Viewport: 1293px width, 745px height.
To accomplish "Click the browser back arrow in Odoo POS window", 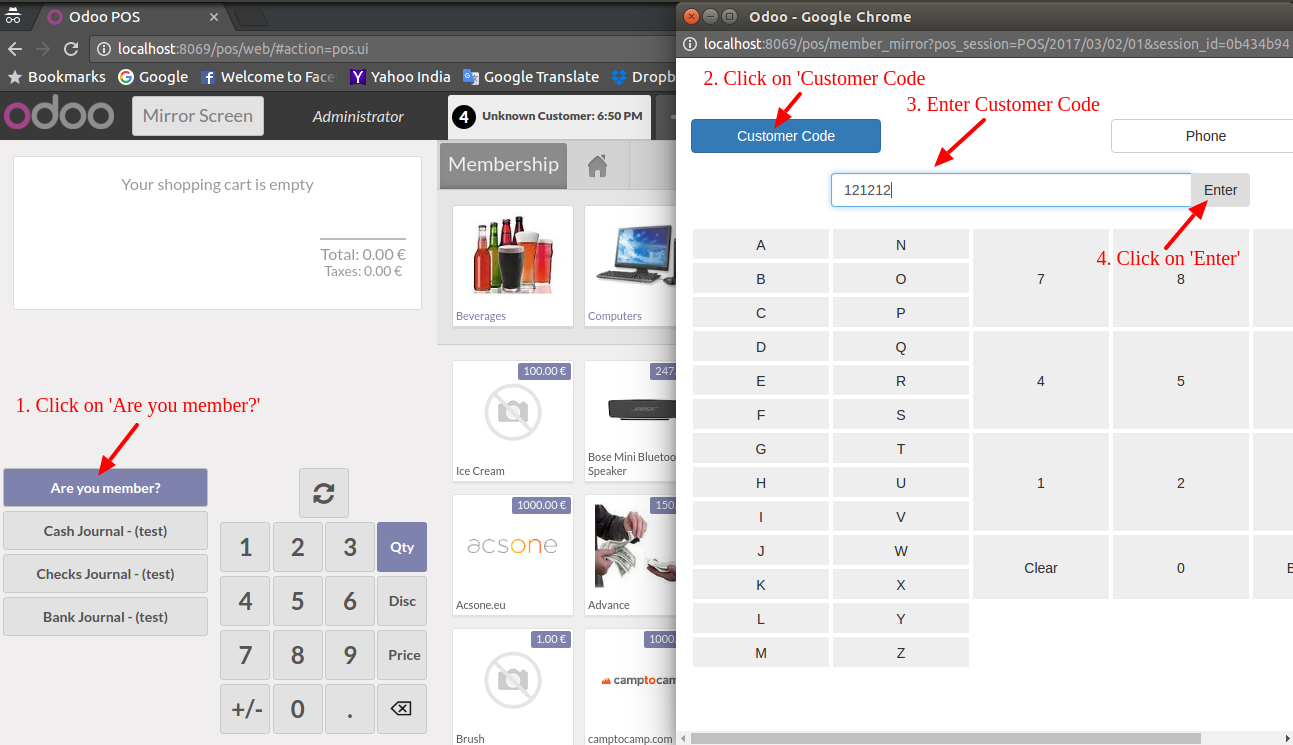I will 14,49.
